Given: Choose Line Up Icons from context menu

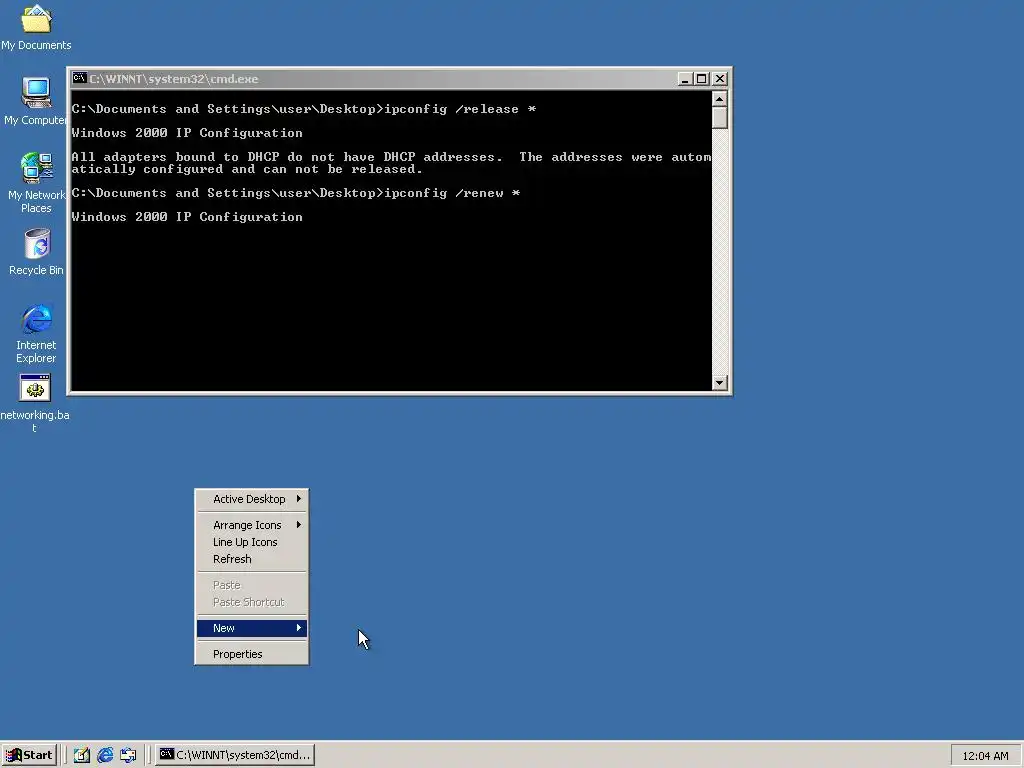Looking at the screenshot, I should coord(251,542).
